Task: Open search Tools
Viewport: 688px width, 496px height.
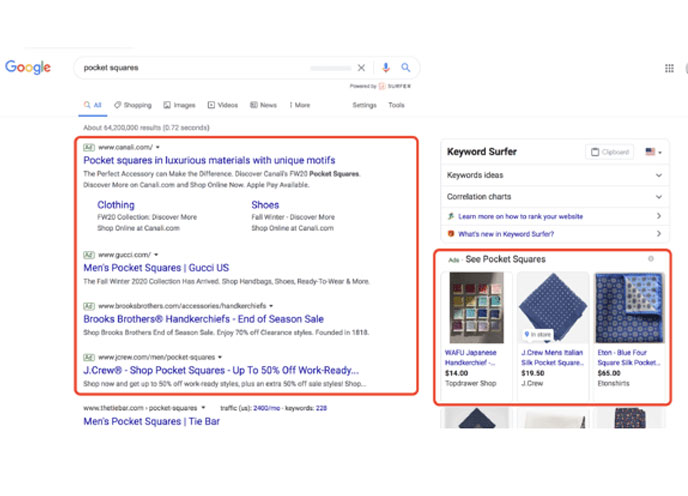Action: (x=396, y=105)
